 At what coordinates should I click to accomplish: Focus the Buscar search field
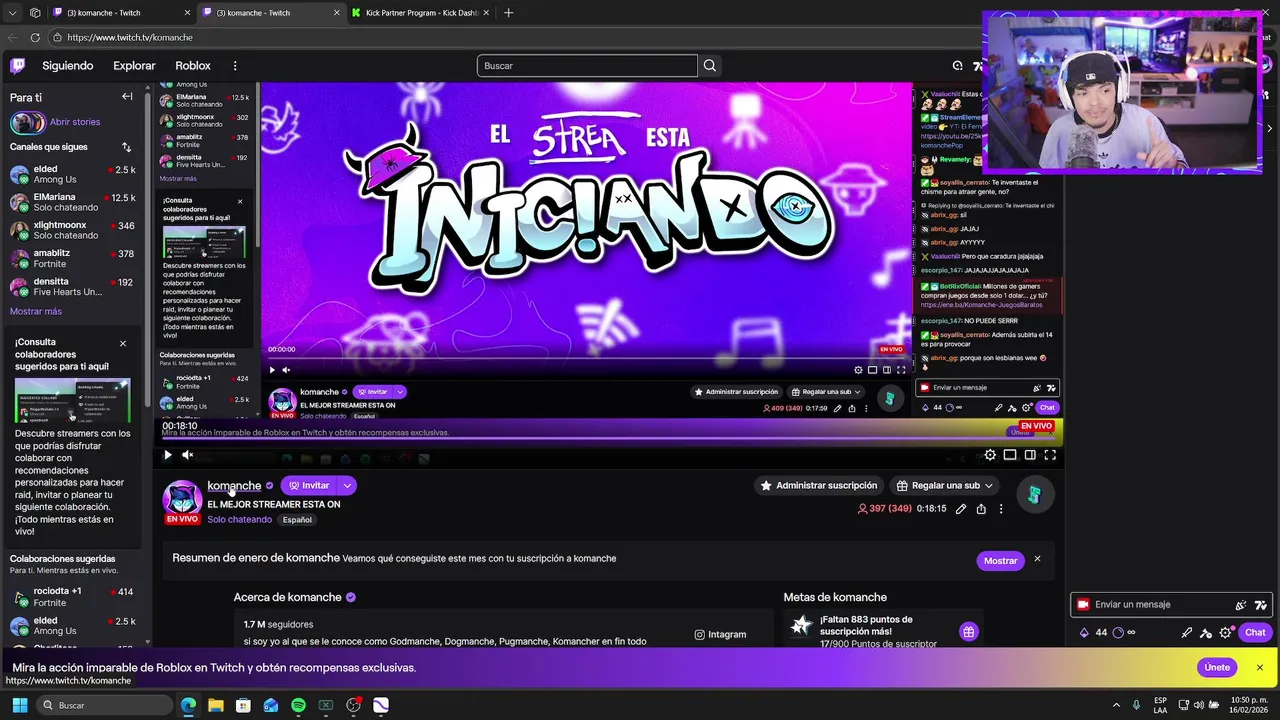click(x=587, y=66)
